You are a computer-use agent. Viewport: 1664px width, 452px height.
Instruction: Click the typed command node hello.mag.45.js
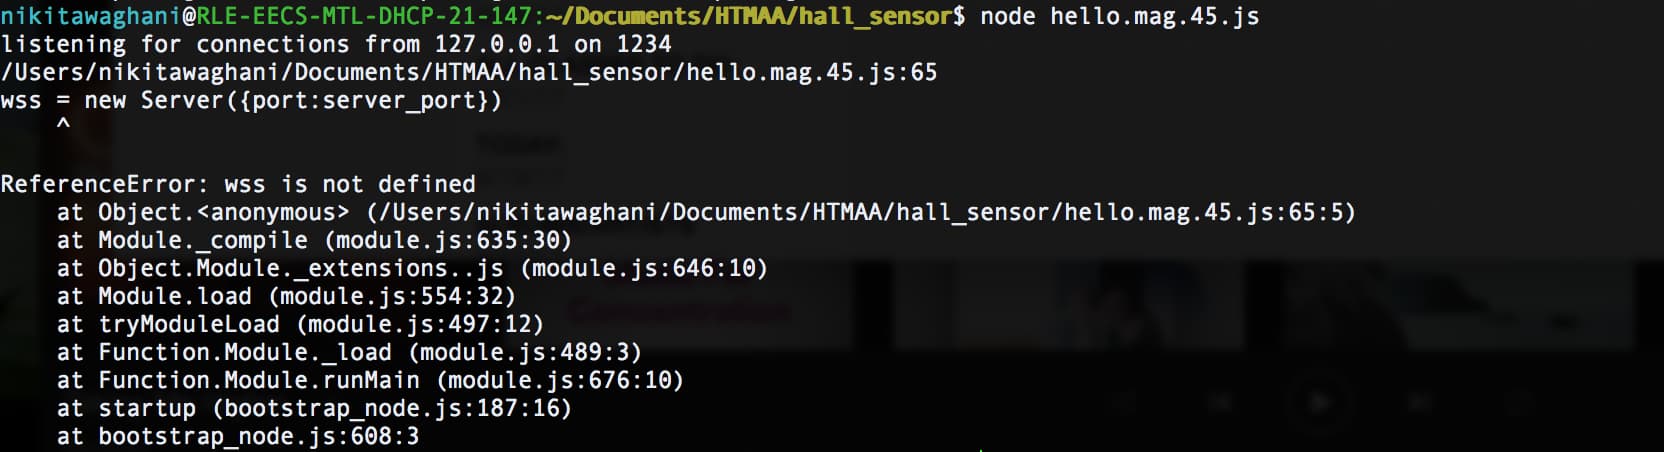1120,17
